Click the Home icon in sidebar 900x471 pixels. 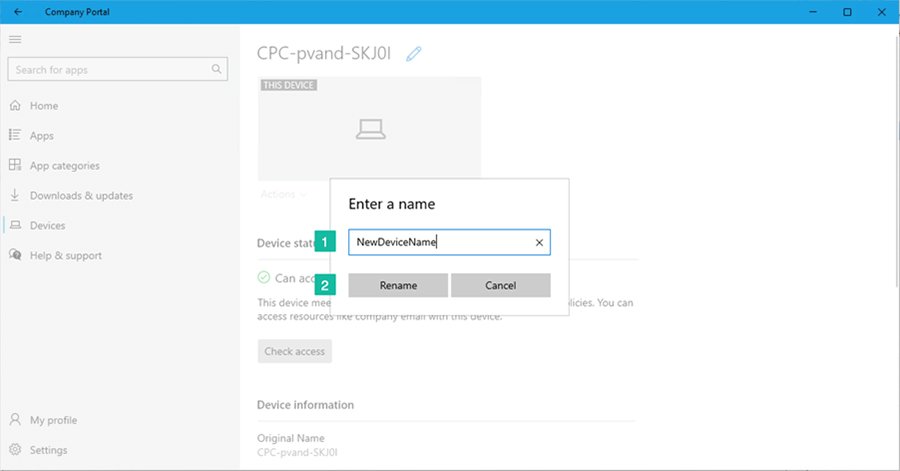15,106
